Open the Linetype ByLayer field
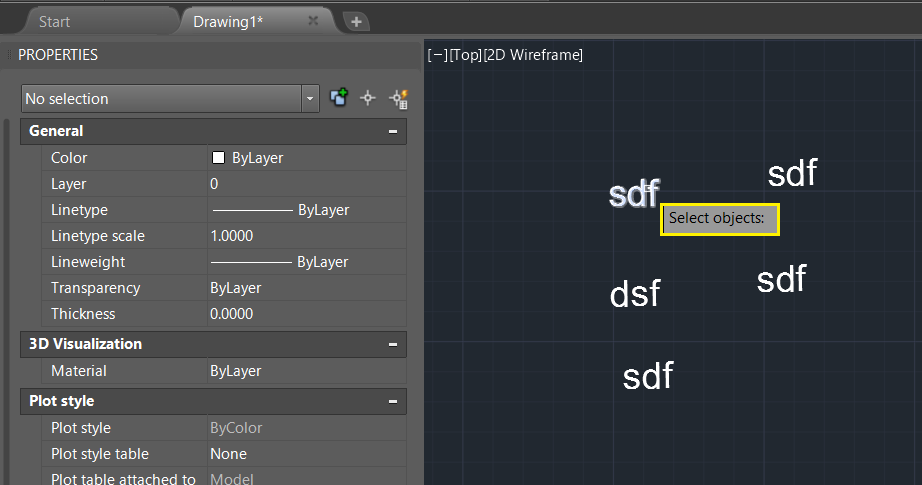Image resolution: width=922 pixels, height=485 pixels. tap(307, 210)
